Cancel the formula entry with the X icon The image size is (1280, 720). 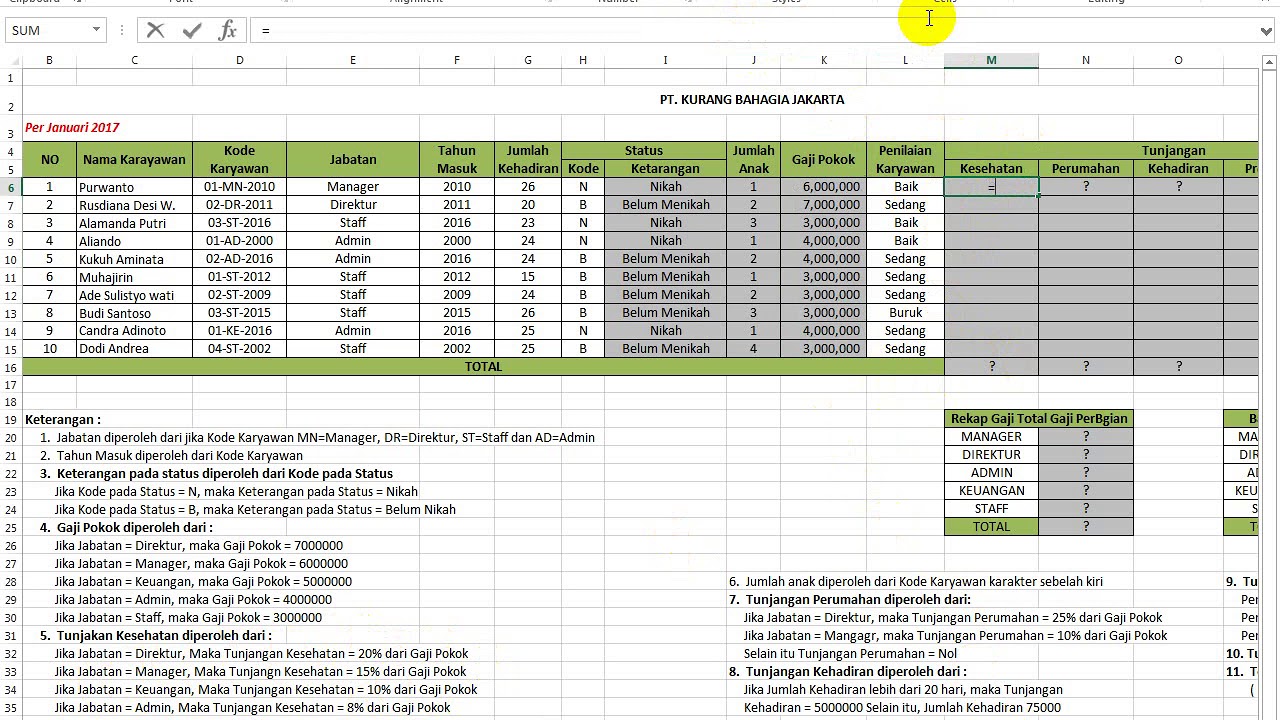point(155,30)
